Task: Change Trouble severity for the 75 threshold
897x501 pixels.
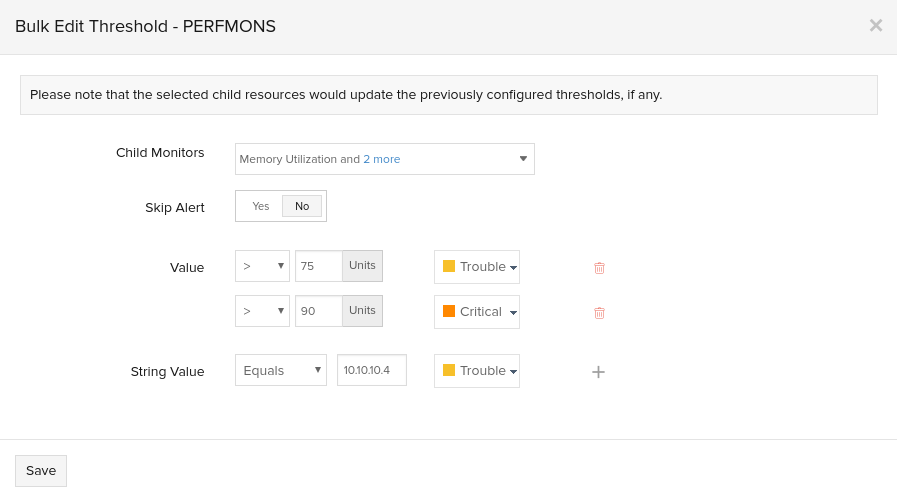Action: point(477,267)
